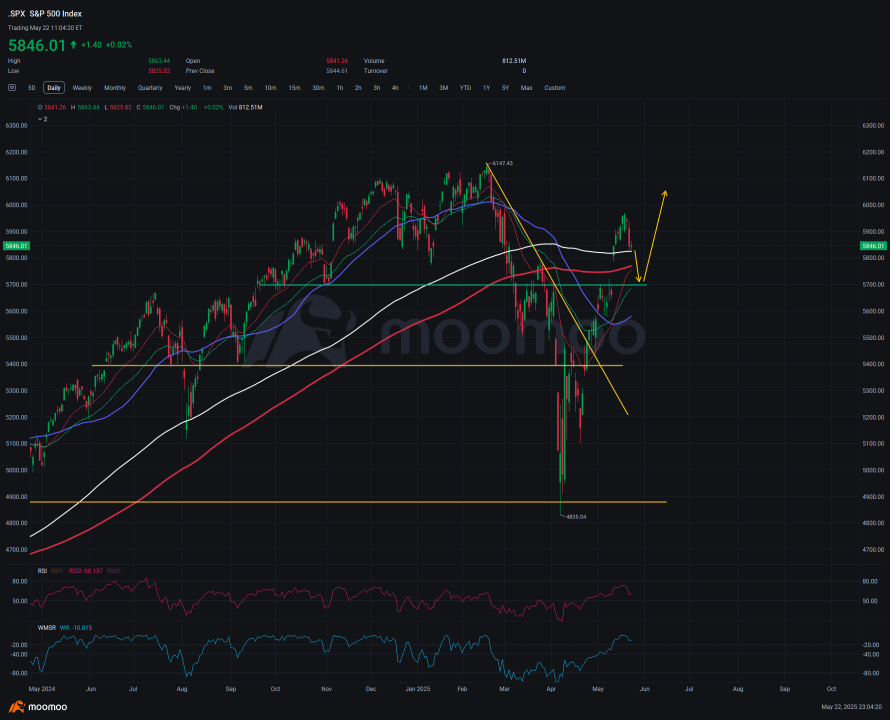
Task: Click the Volume 812.51M value
Action: pyautogui.click(x=514, y=61)
